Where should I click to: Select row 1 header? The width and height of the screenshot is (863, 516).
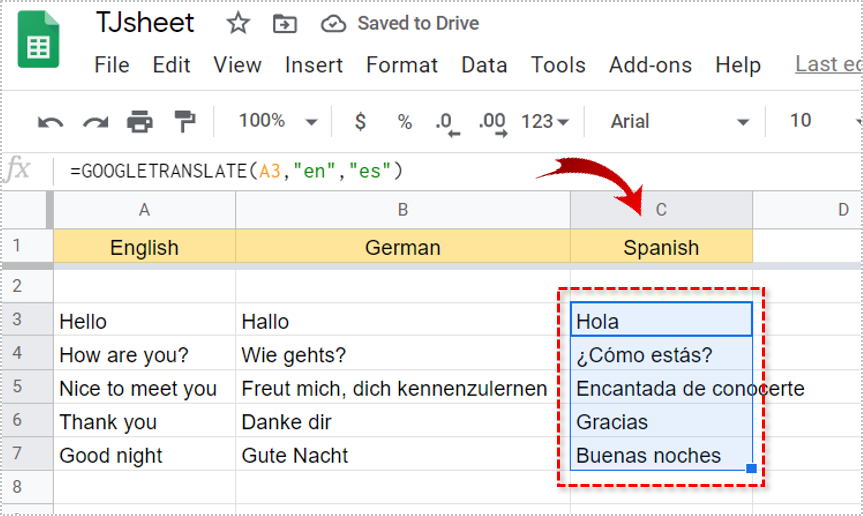(x=26, y=246)
